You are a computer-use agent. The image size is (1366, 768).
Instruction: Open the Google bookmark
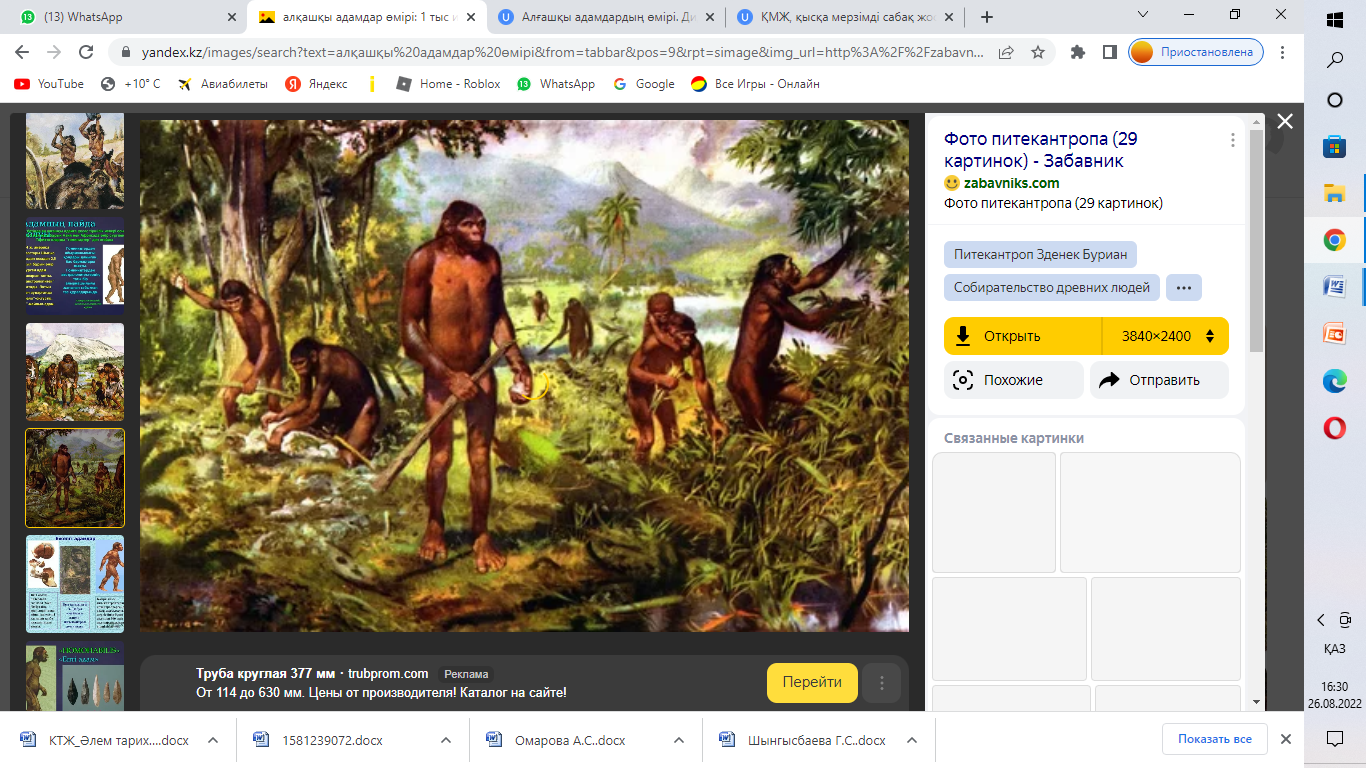(644, 84)
